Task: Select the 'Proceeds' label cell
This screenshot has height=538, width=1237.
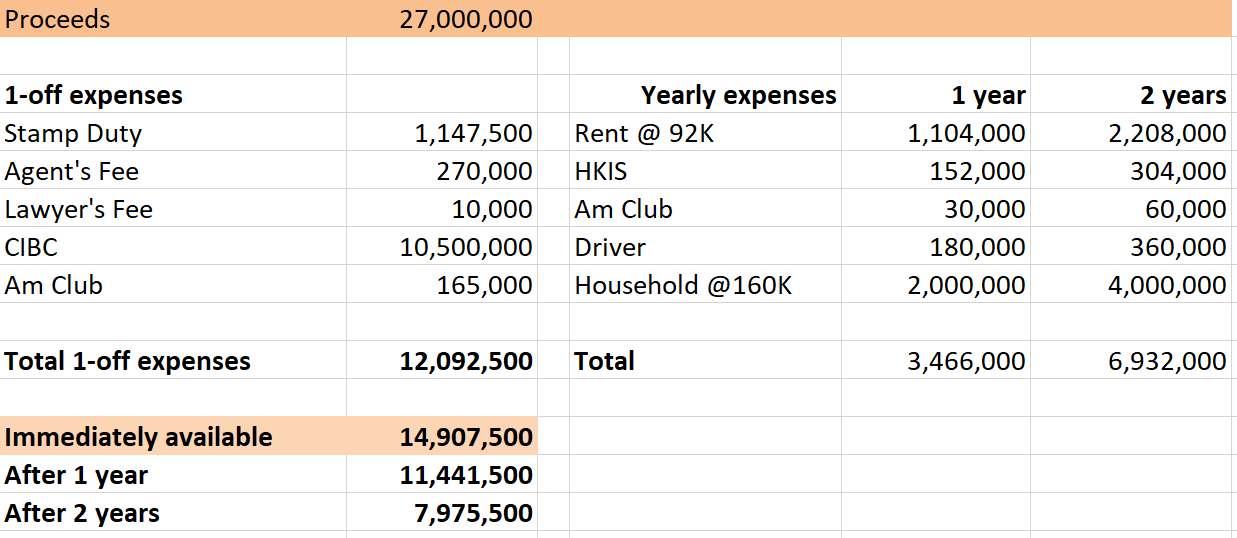Action: click(173, 19)
